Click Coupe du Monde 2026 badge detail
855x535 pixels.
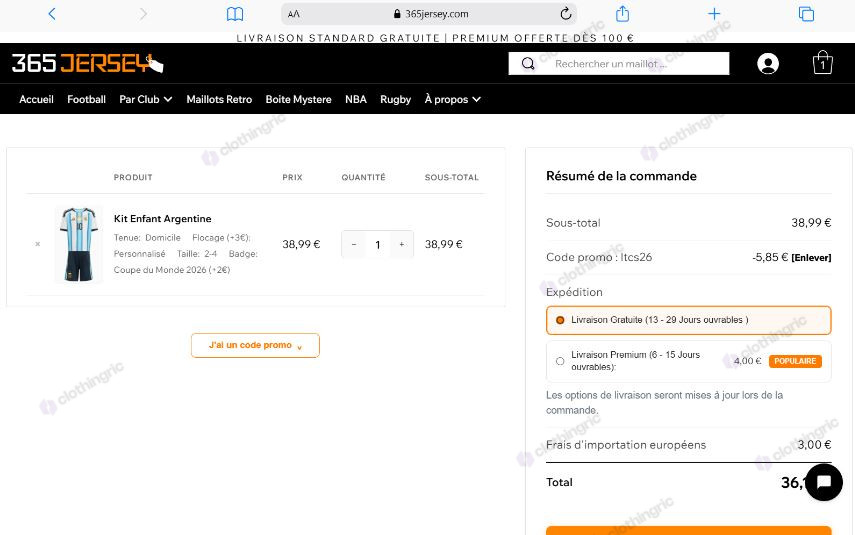(x=172, y=270)
